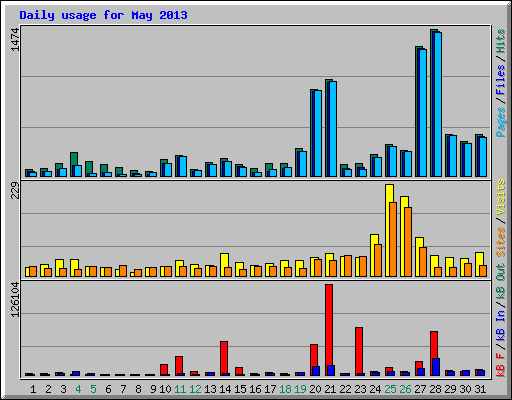Click the 229 visits axis value
This screenshot has width=512, height=400.
click(x=15, y=191)
